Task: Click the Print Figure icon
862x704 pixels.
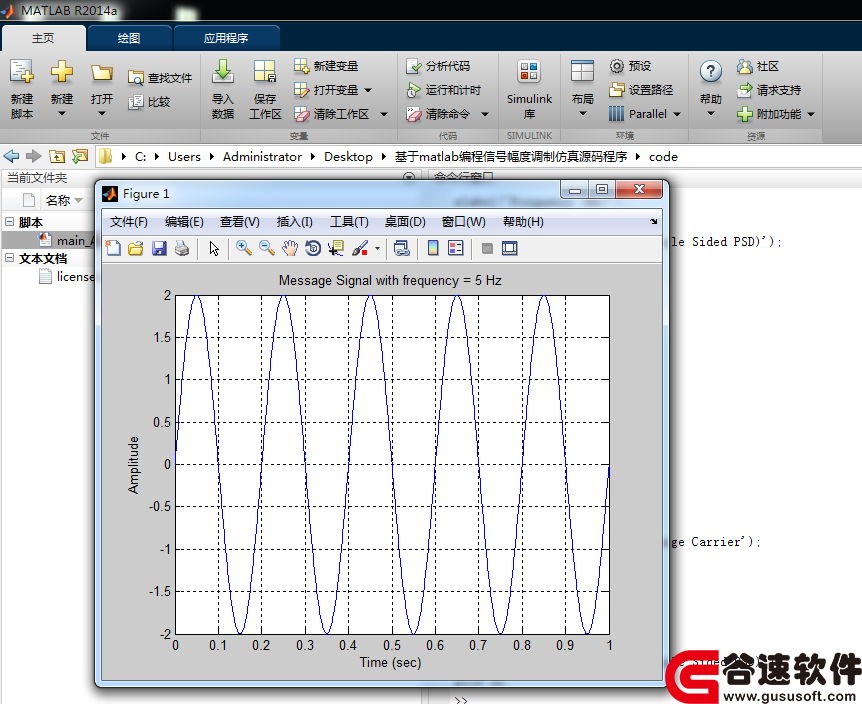Action: (x=182, y=248)
